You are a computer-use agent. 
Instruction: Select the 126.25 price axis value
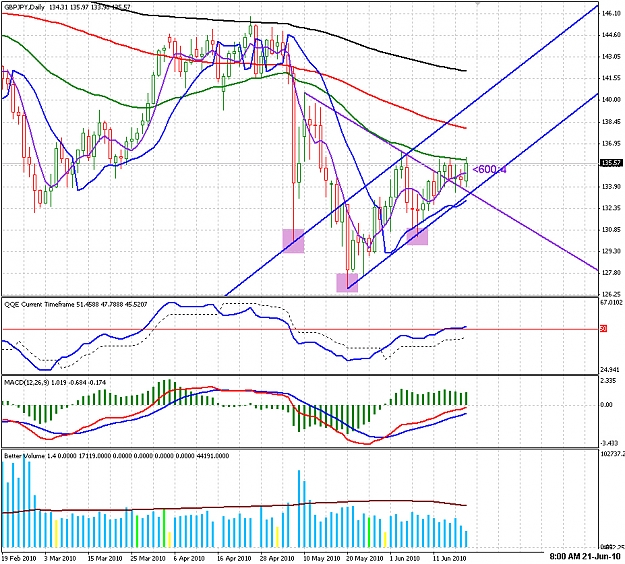coord(611,294)
